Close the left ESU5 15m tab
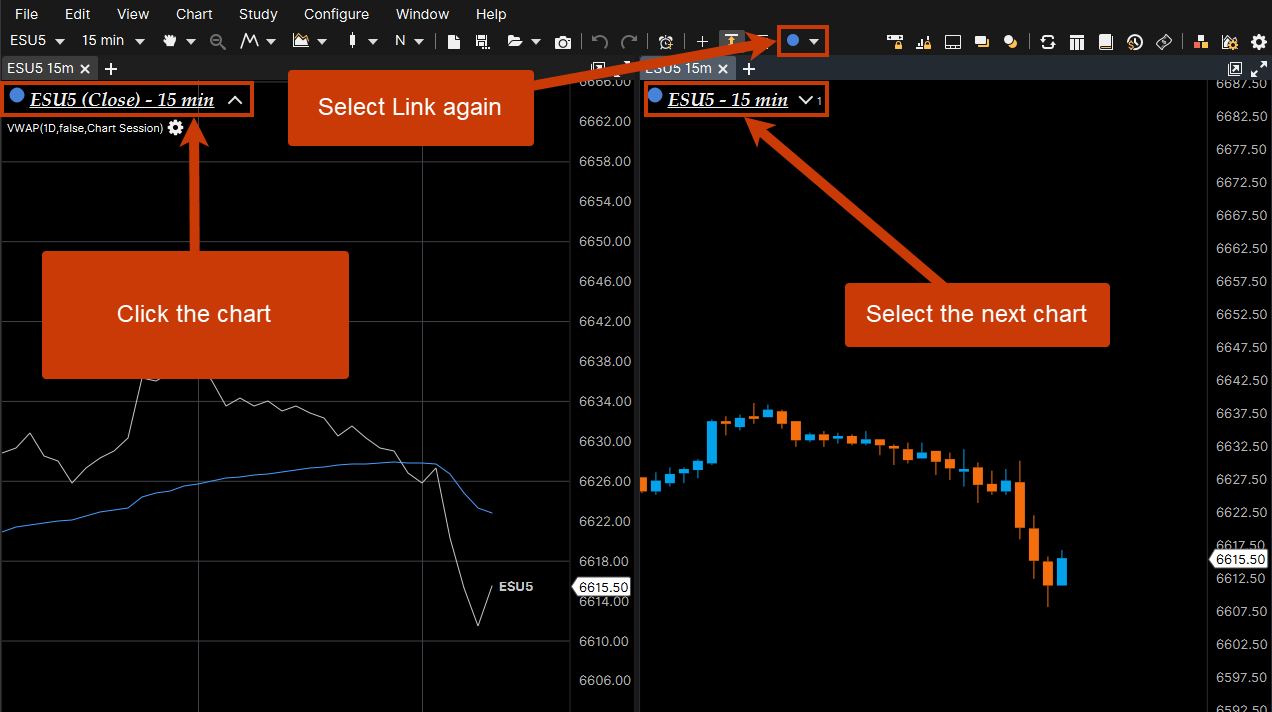The height and width of the screenshot is (712, 1272). 85,69
